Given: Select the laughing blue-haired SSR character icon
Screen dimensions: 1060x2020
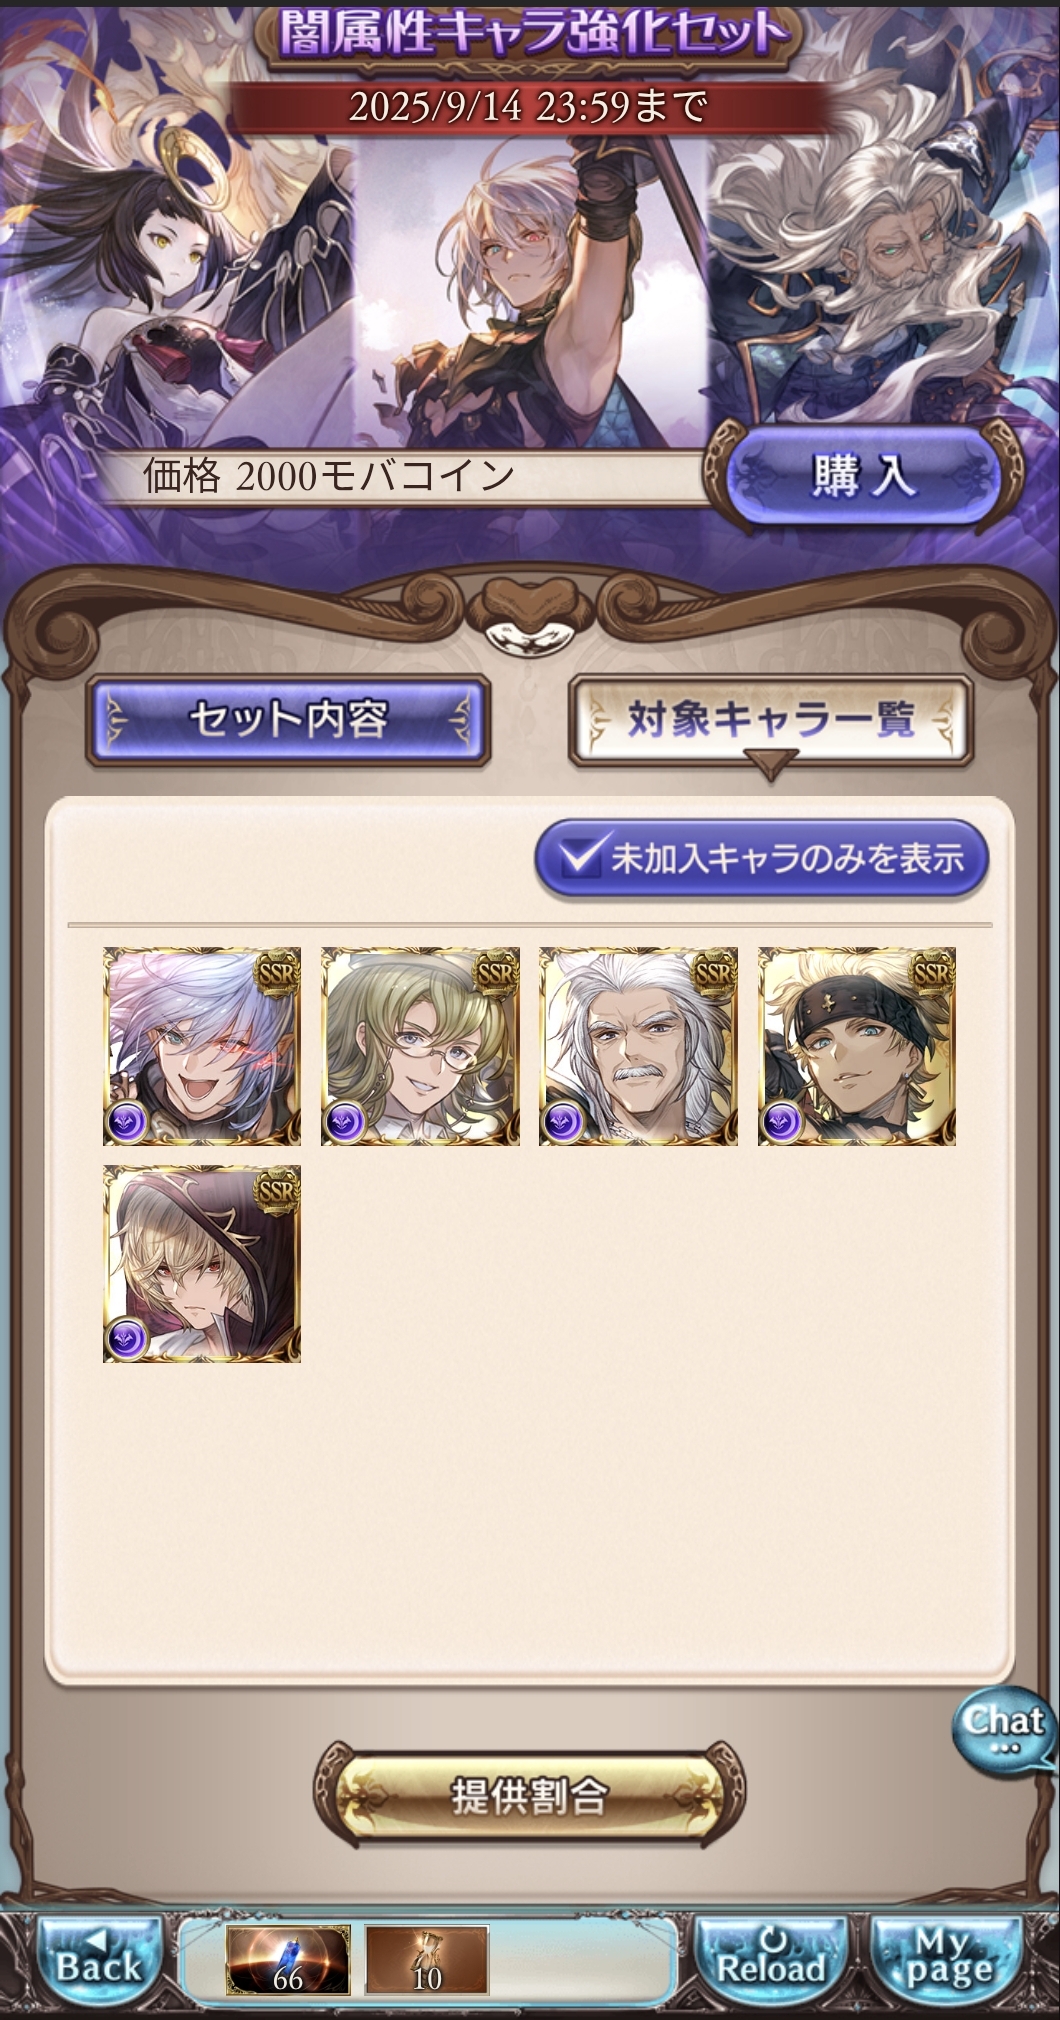Looking at the screenshot, I should coord(202,1046).
